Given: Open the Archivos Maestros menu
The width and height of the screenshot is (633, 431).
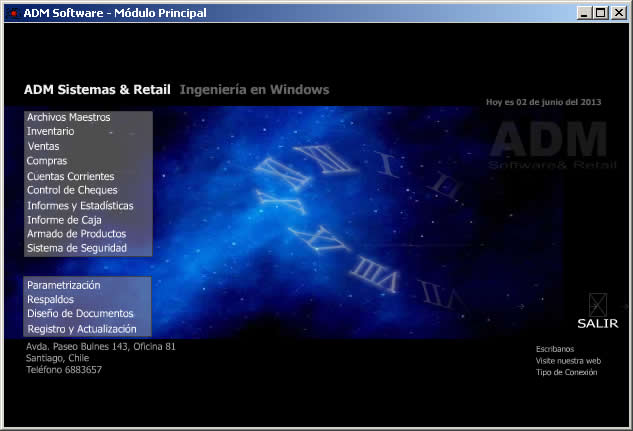Looking at the screenshot, I should tap(69, 117).
